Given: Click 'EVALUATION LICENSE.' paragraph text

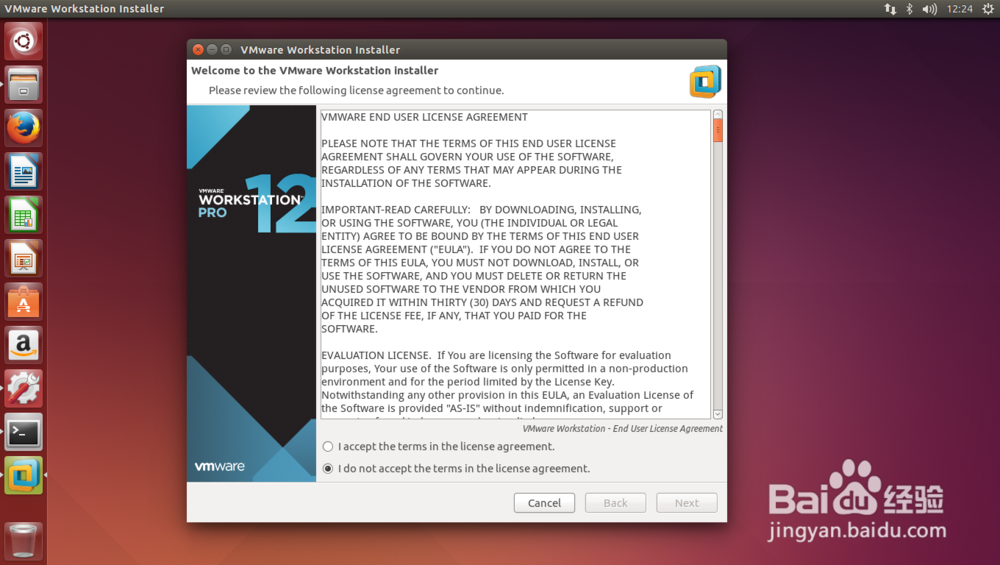Looking at the screenshot, I should 376,355.
